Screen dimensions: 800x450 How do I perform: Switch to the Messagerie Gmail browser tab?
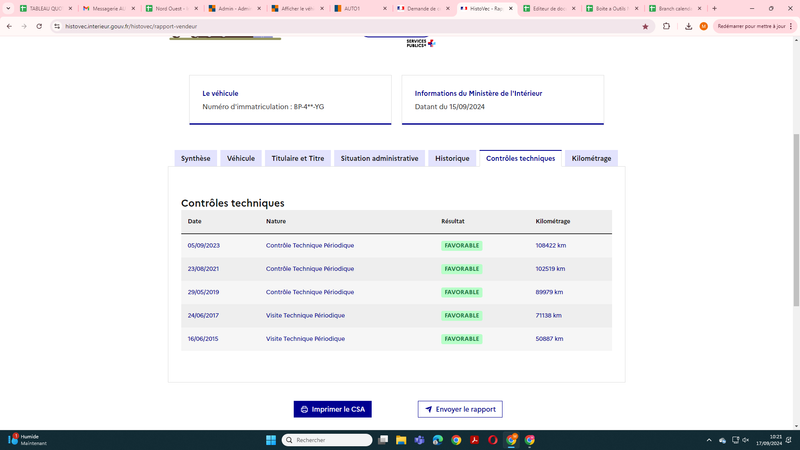[x=109, y=8]
